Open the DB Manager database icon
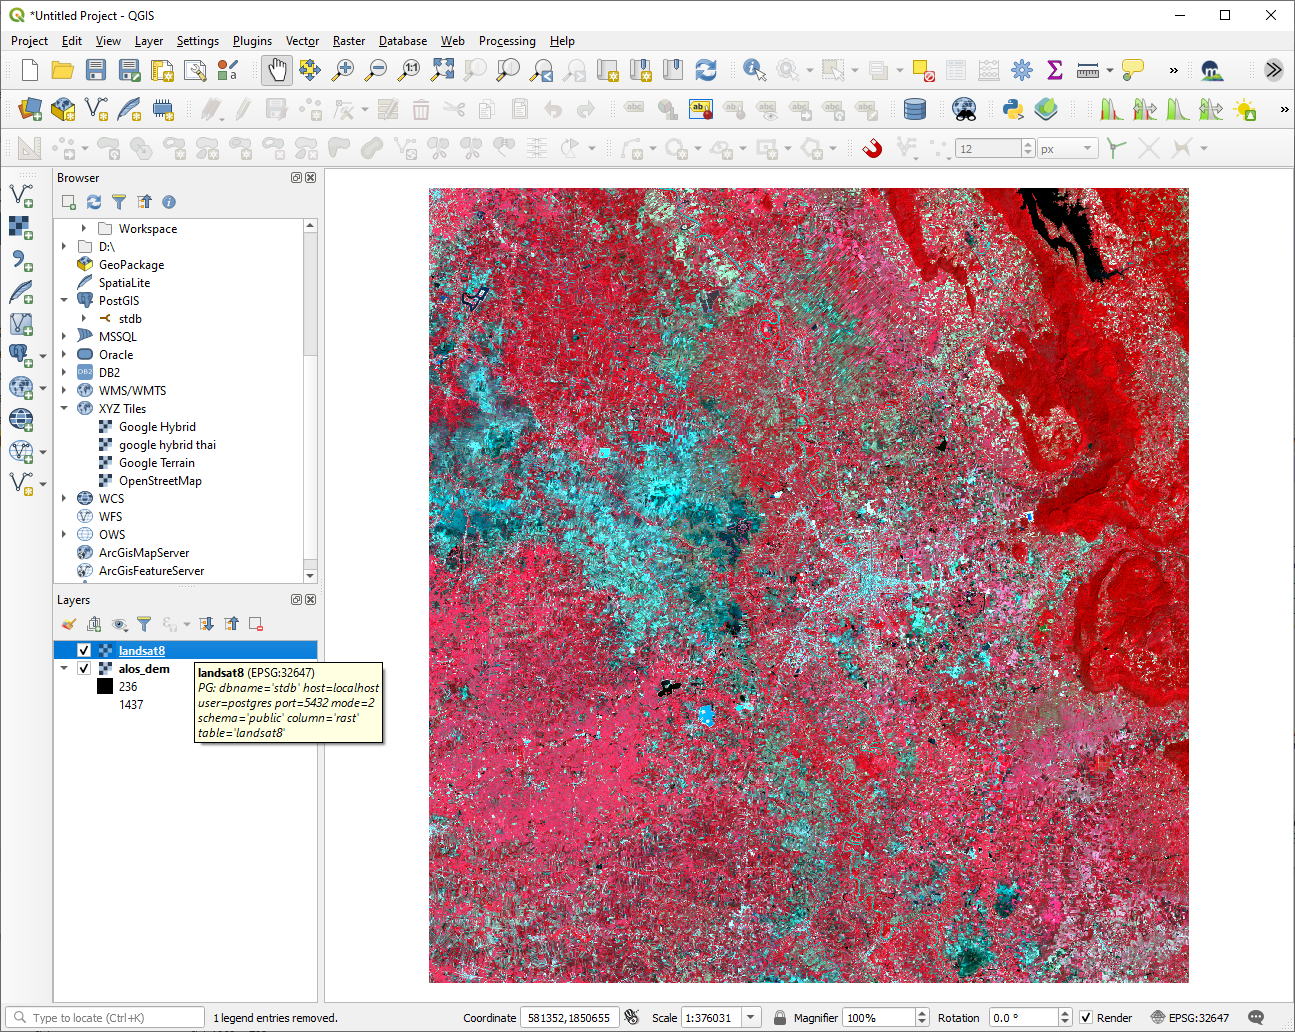 tap(915, 109)
